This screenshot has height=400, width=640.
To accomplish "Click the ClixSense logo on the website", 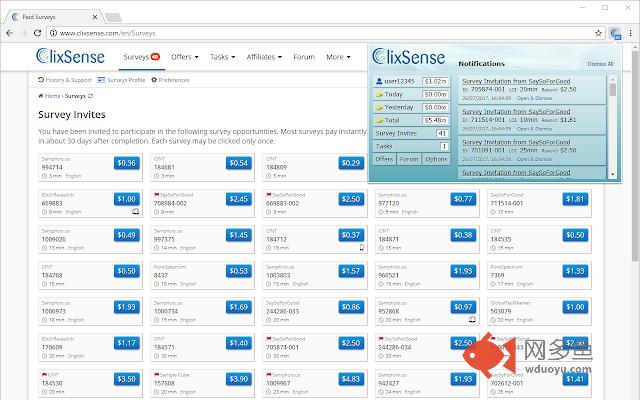I will (x=70, y=56).
